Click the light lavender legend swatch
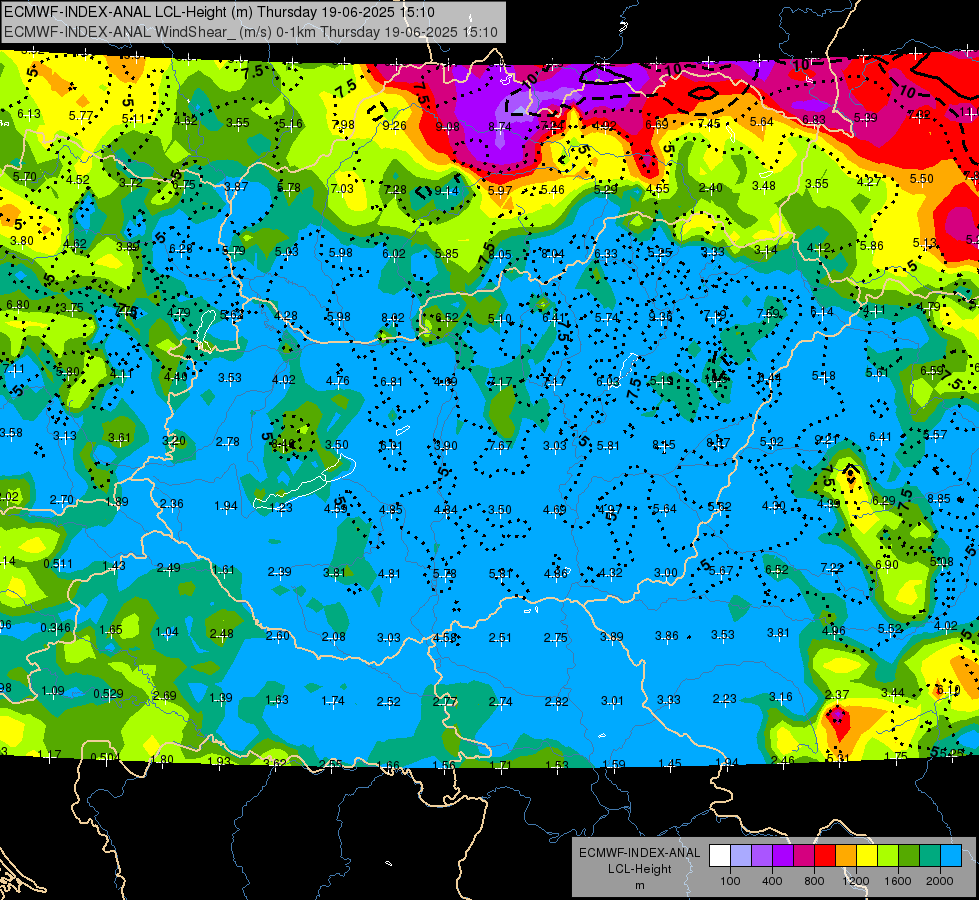This screenshot has height=900, width=979. 741,855
